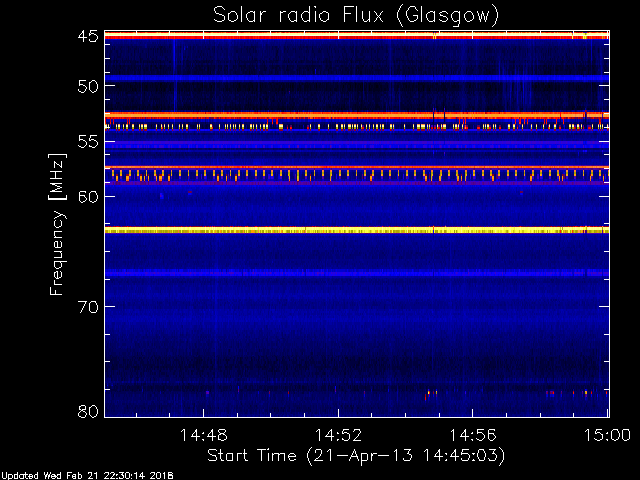Click the bright yellow emission band near 63 MHz
The image size is (640, 480).
coord(357,231)
